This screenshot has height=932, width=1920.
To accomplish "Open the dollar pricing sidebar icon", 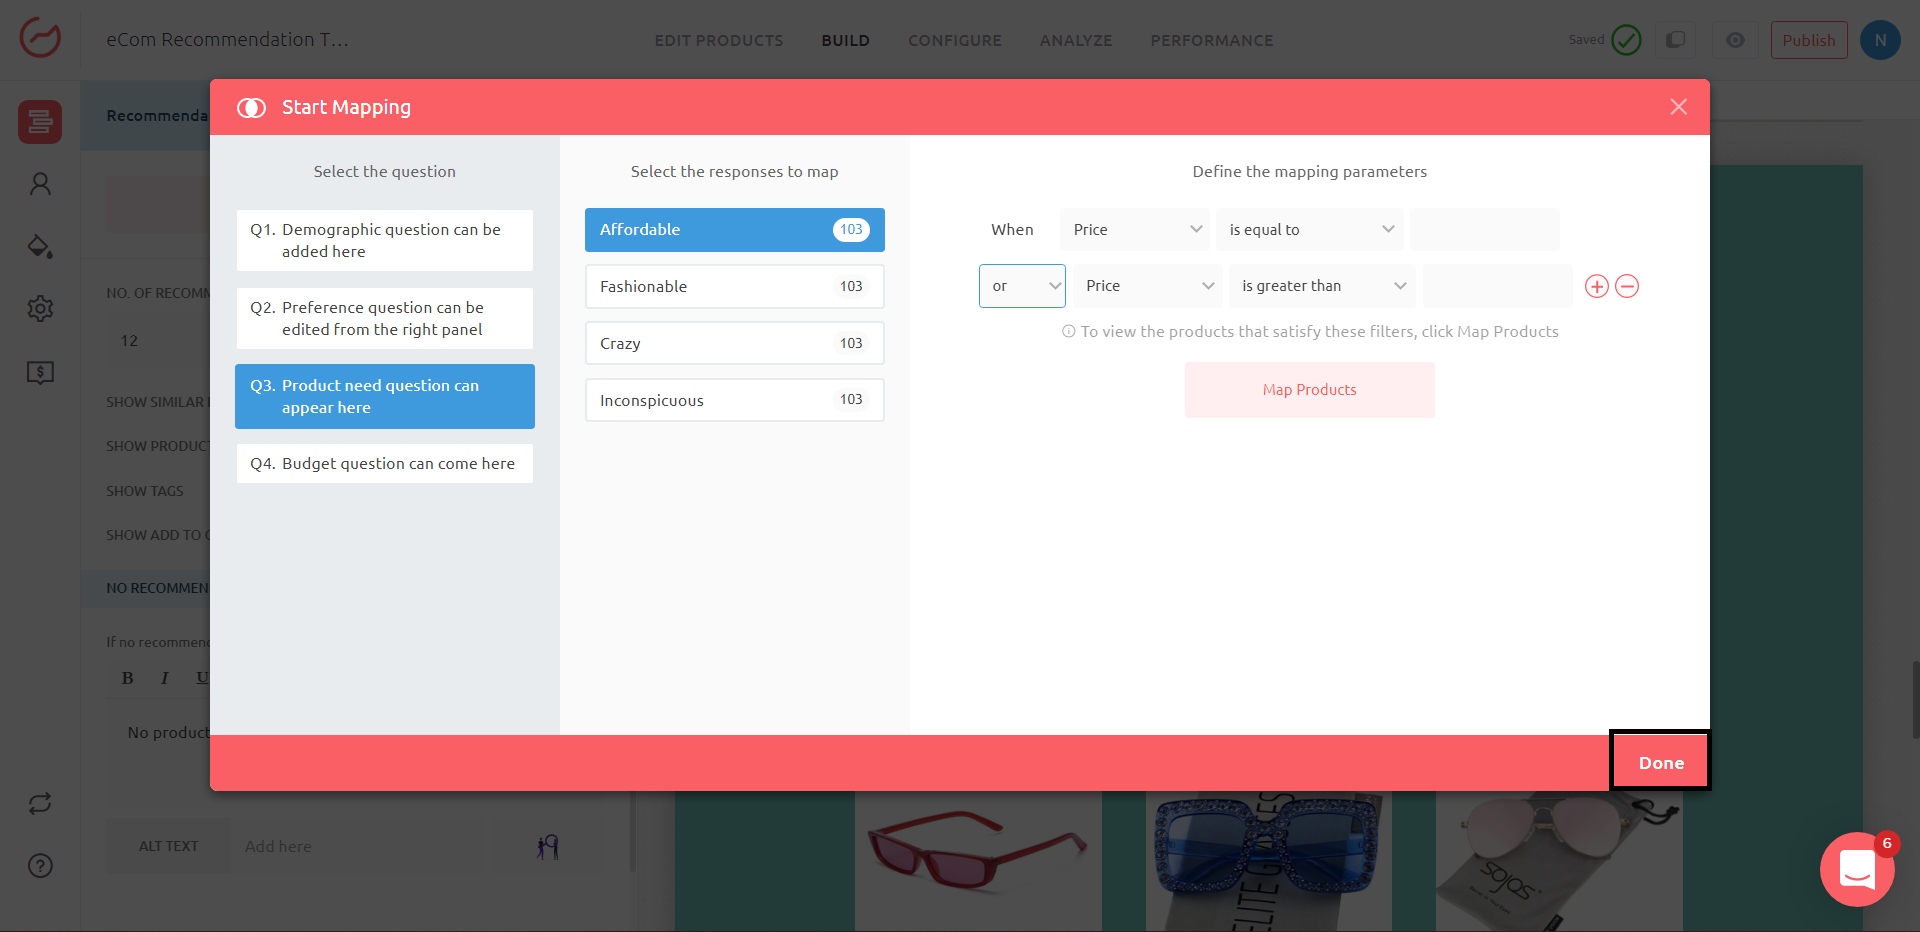I will (x=40, y=373).
